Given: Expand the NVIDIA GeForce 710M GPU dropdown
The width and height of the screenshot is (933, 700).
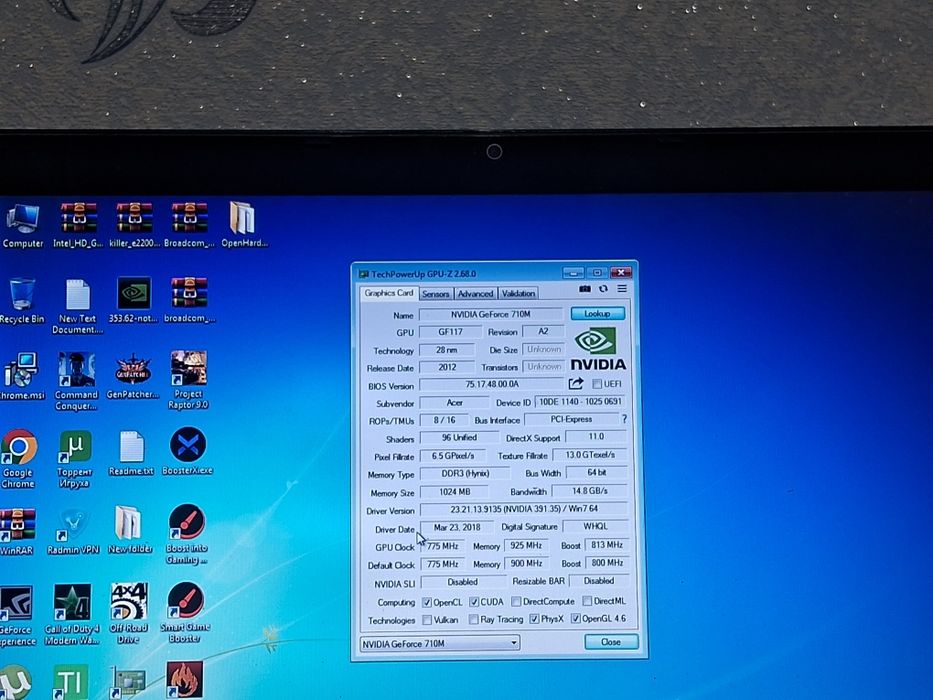Looking at the screenshot, I should pos(440,643).
